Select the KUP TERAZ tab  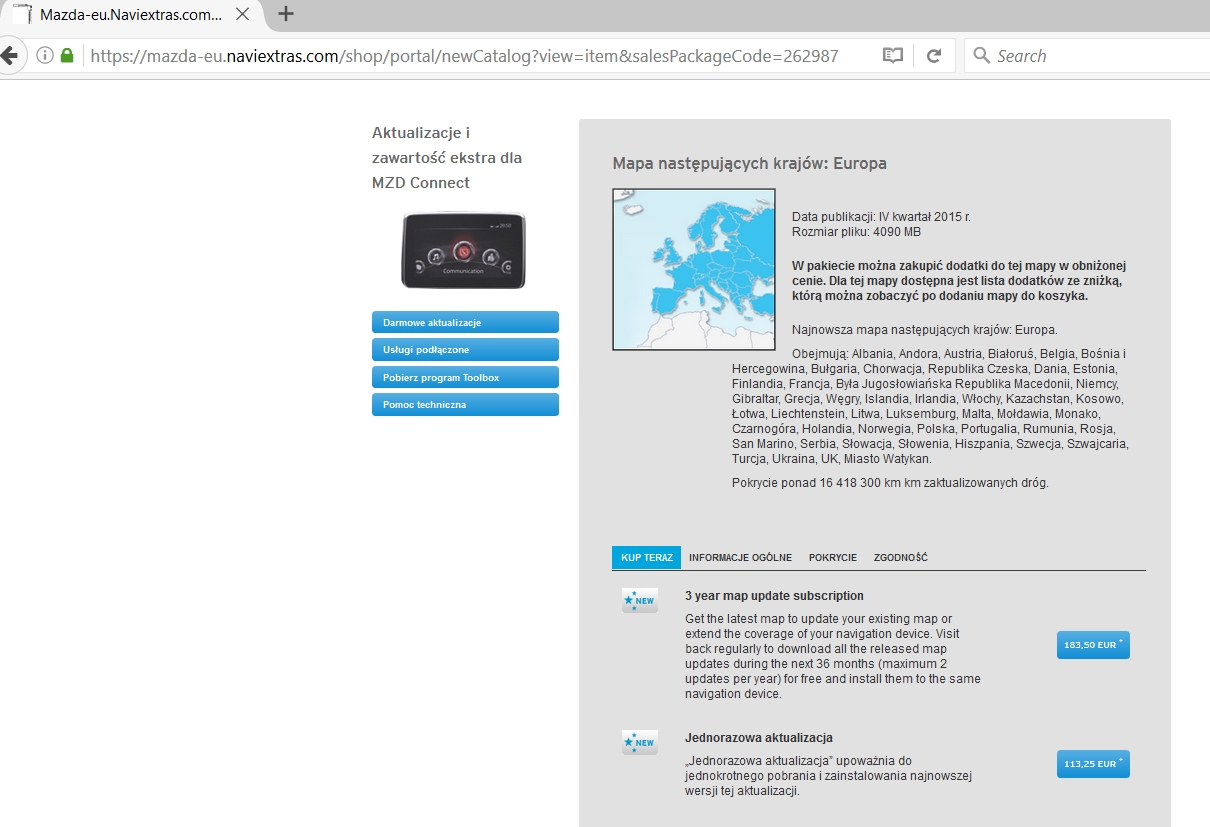(646, 558)
